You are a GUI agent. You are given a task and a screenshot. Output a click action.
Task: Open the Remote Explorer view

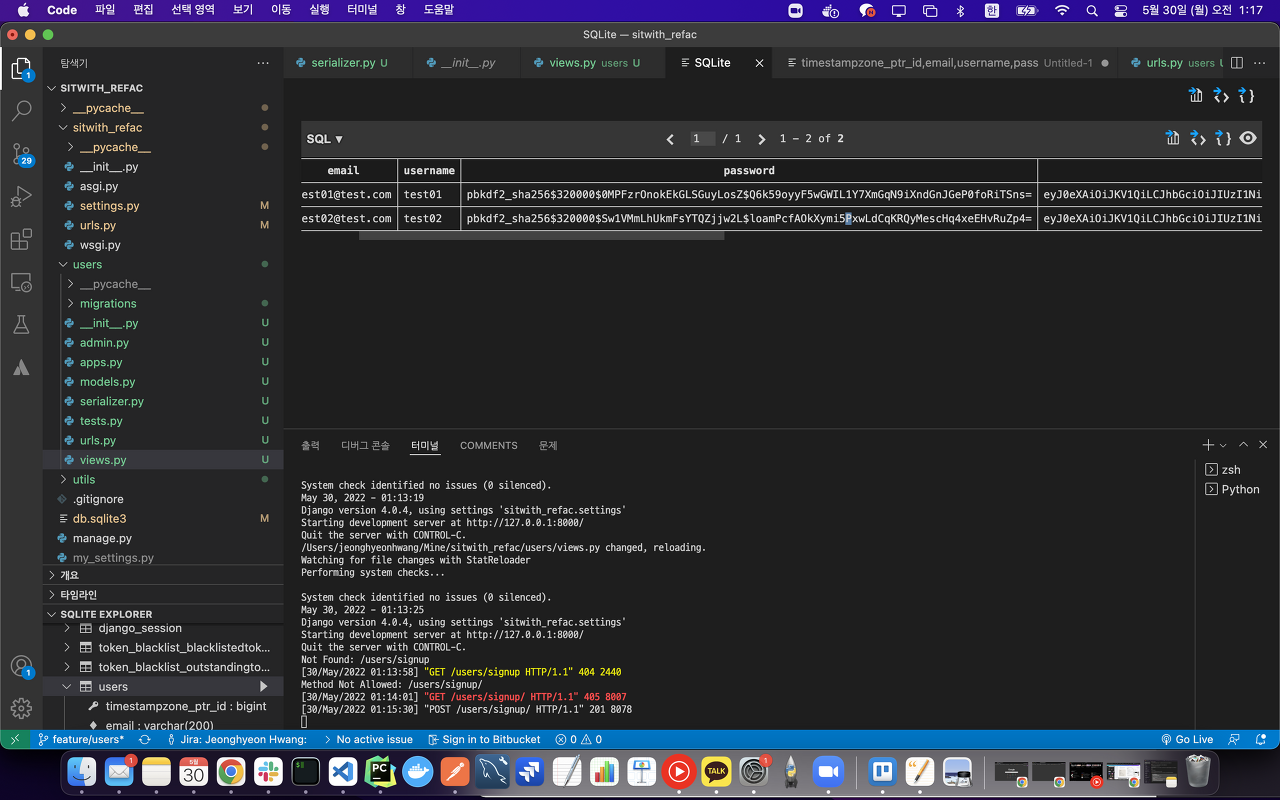(21, 283)
